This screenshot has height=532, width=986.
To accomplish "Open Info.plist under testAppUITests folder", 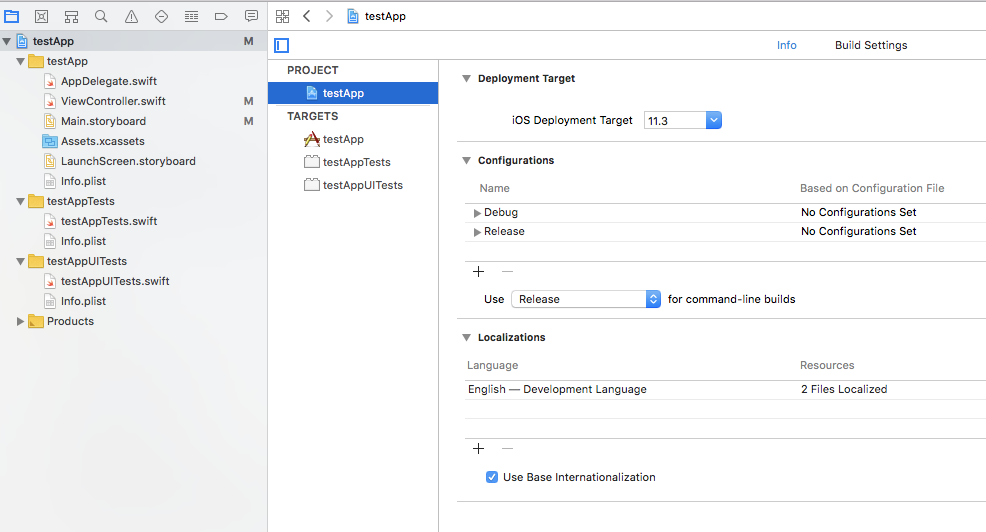I will pos(83,301).
